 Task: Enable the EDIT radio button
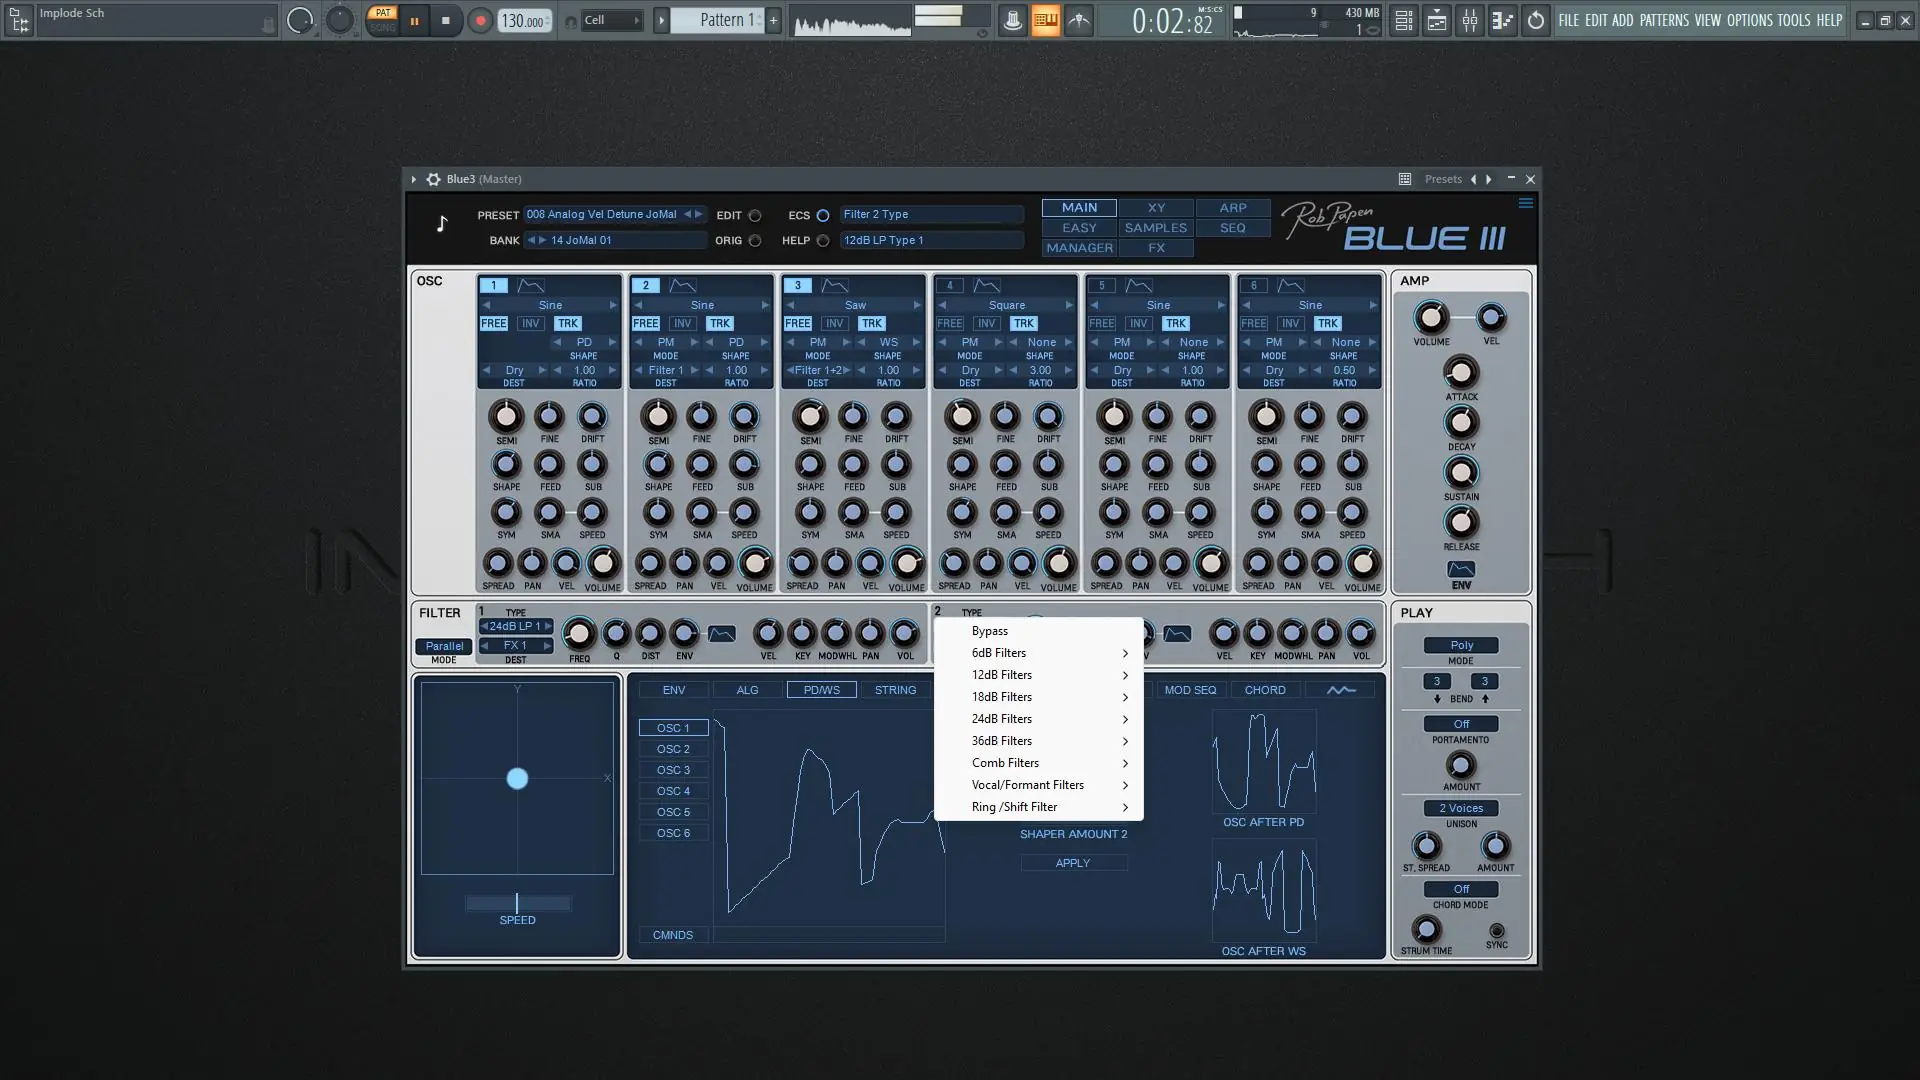click(x=755, y=215)
